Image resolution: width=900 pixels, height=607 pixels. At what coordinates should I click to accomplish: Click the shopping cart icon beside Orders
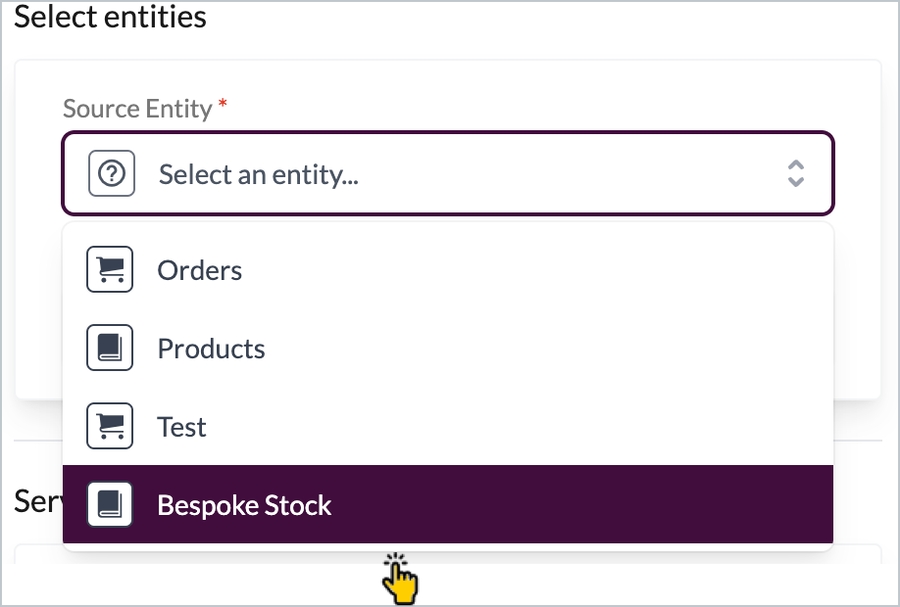pyautogui.click(x=110, y=270)
